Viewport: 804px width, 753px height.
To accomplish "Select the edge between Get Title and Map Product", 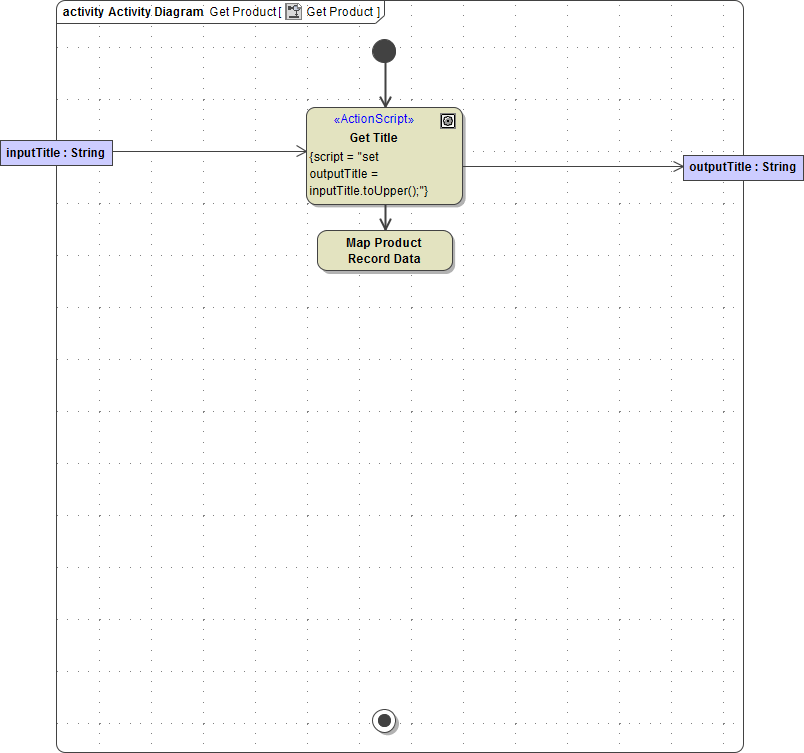I will click(x=384, y=217).
